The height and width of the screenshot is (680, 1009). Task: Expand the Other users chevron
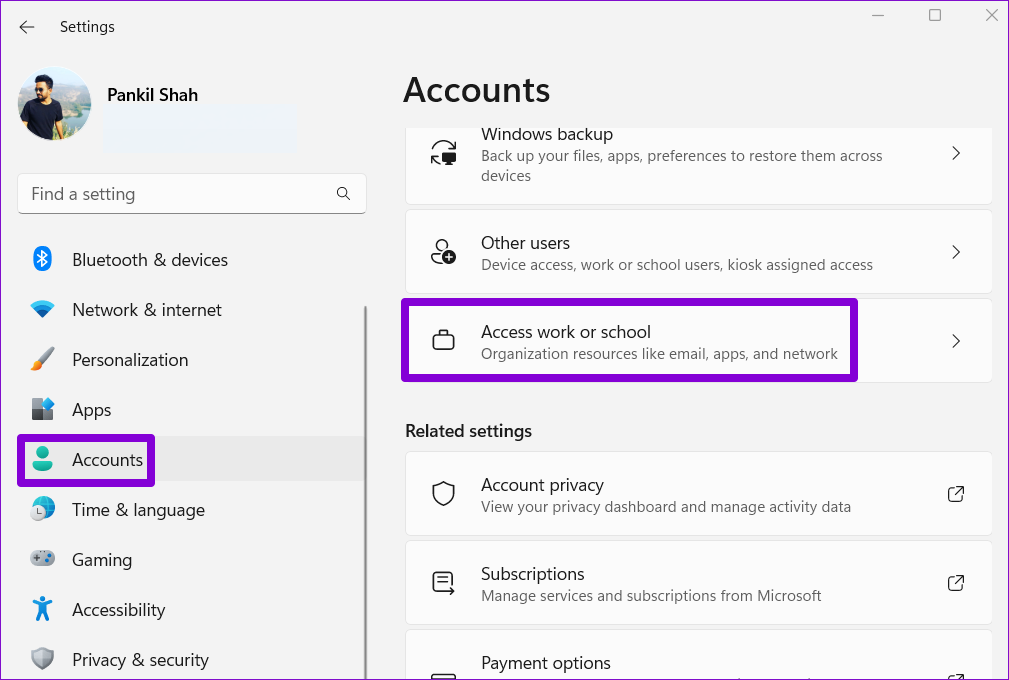point(956,252)
